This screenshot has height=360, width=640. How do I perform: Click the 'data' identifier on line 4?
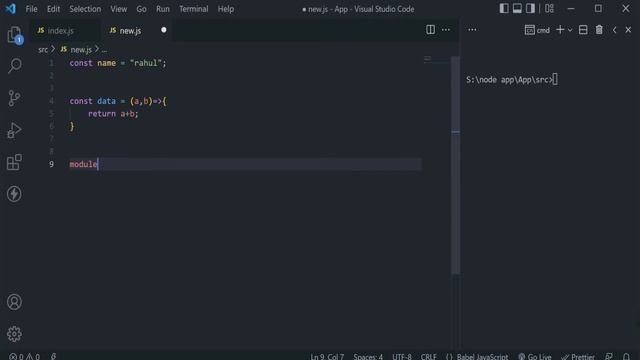pyautogui.click(x=106, y=101)
